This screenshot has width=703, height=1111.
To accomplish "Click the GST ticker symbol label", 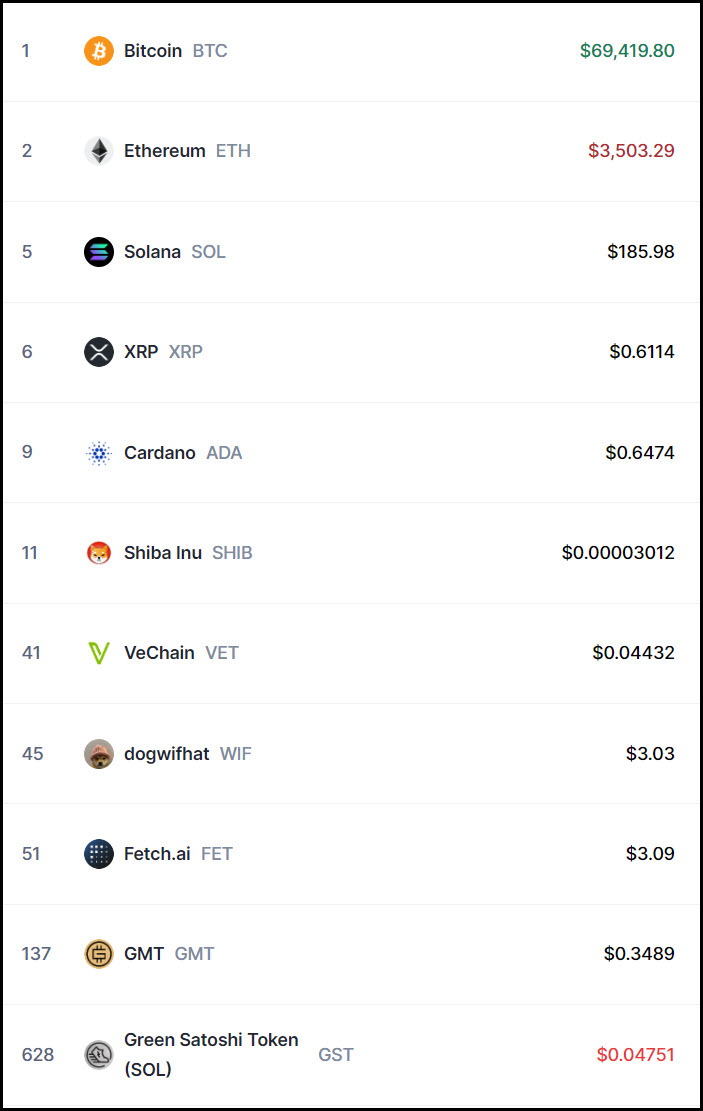I will (336, 1054).
